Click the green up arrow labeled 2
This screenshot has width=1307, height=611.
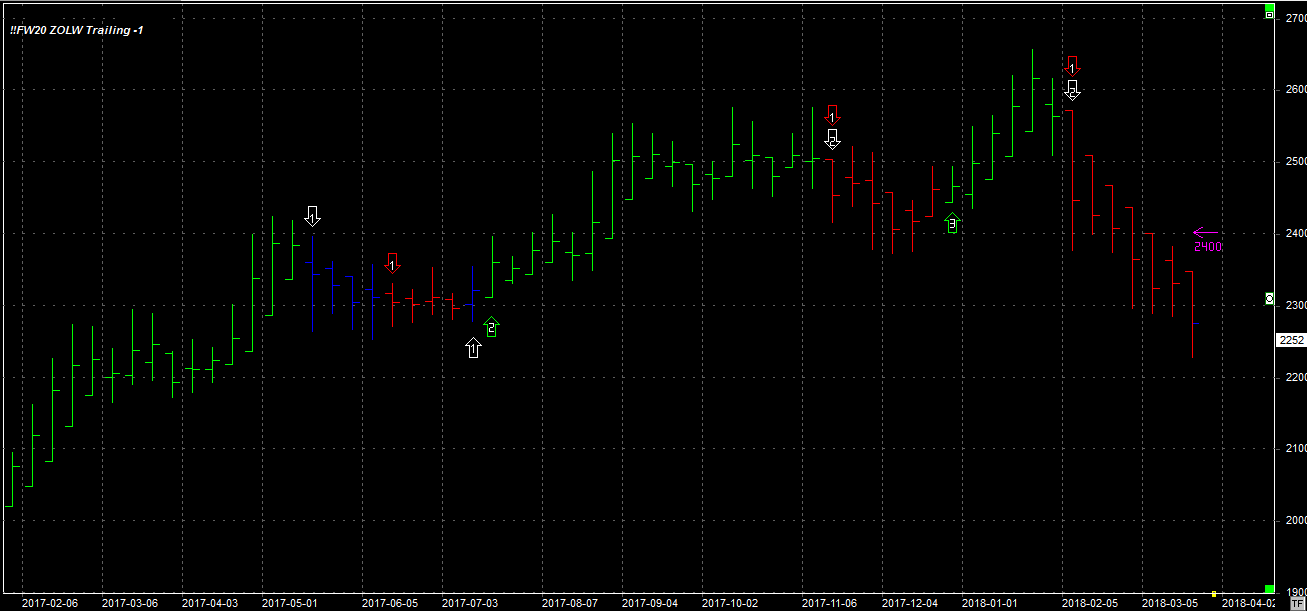(x=491, y=326)
